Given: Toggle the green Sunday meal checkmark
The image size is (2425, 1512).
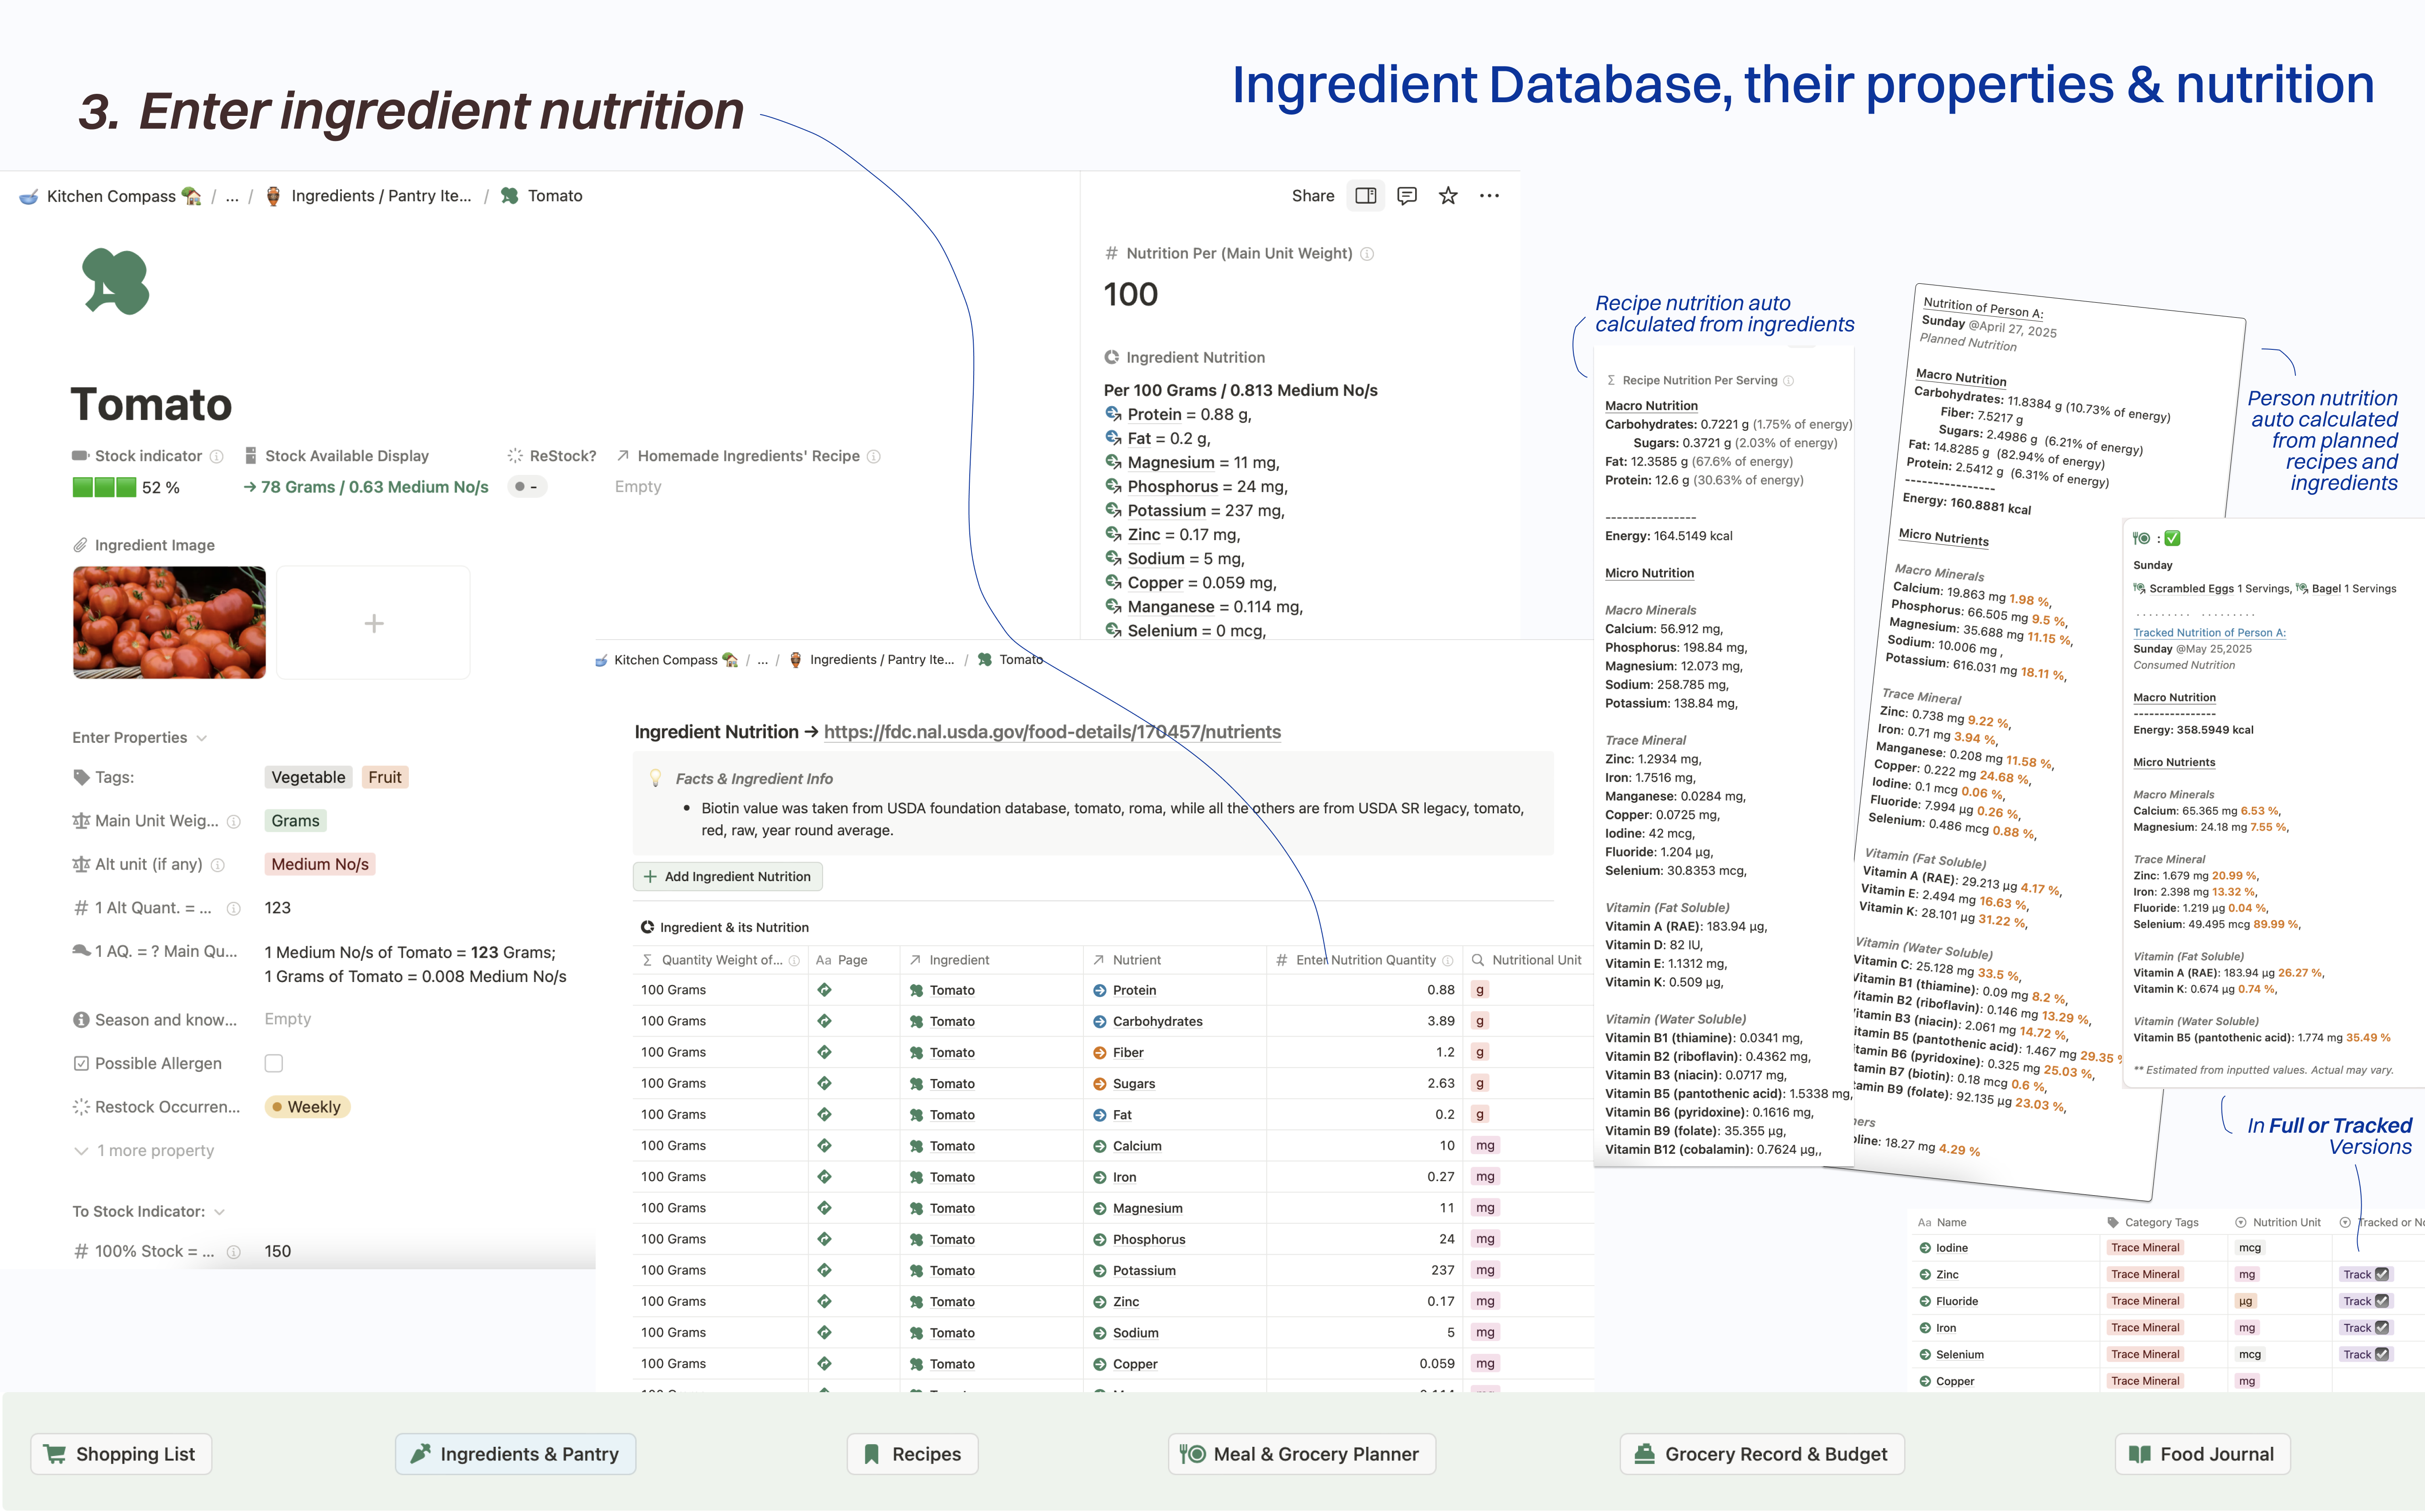Looking at the screenshot, I should pyautogui.click(x=2173, y=538).
